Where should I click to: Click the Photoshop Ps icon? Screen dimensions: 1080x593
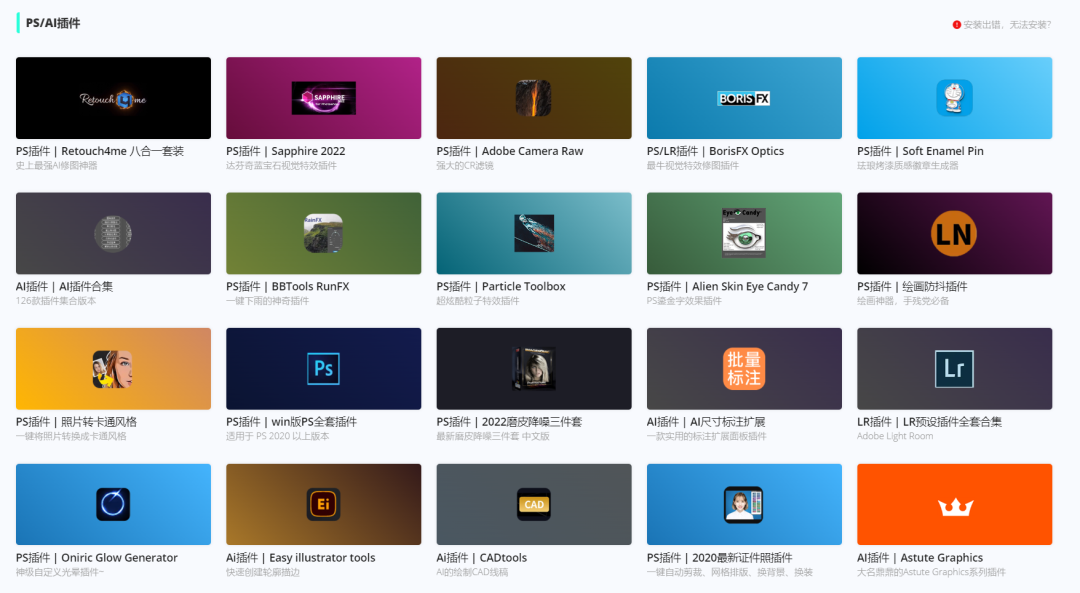(x=323, y=369)
